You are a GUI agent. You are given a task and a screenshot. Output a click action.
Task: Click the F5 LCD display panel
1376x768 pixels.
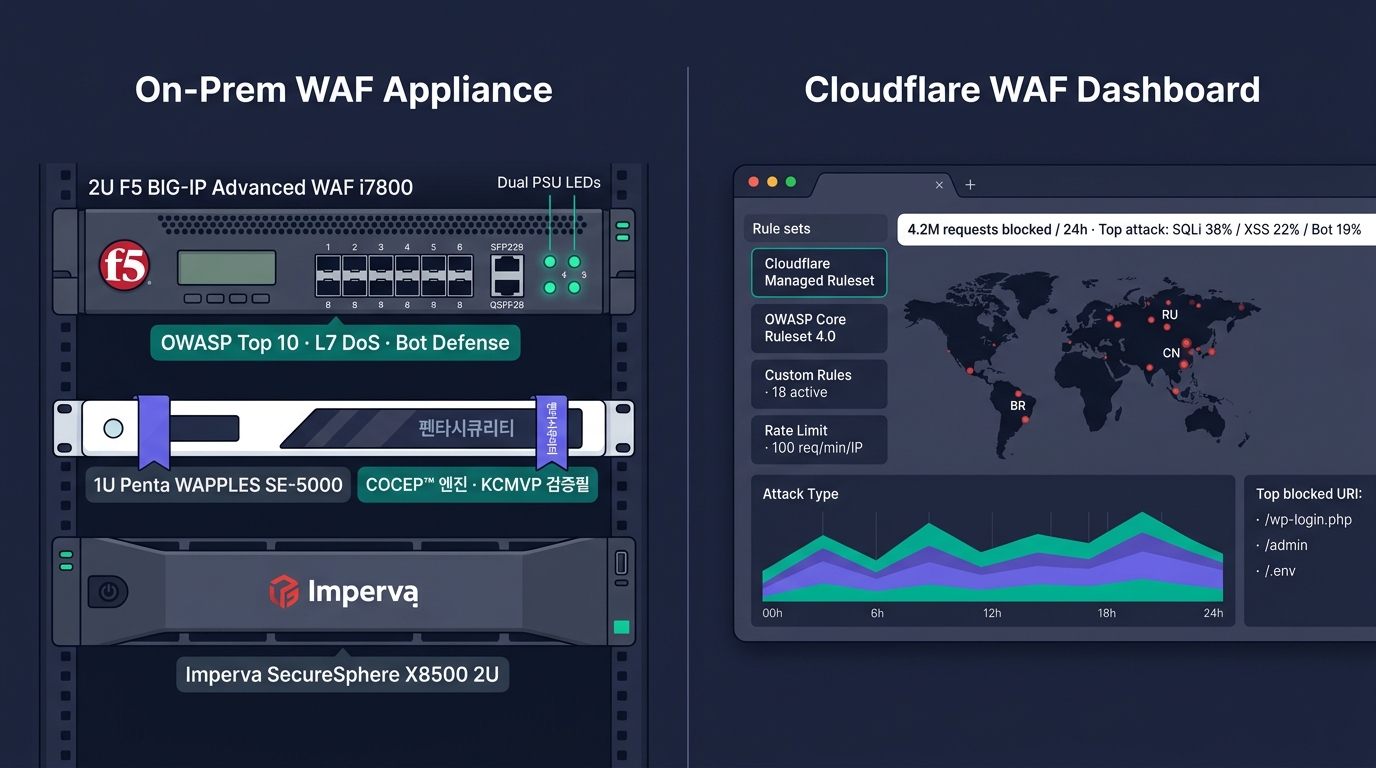[227, 268]
